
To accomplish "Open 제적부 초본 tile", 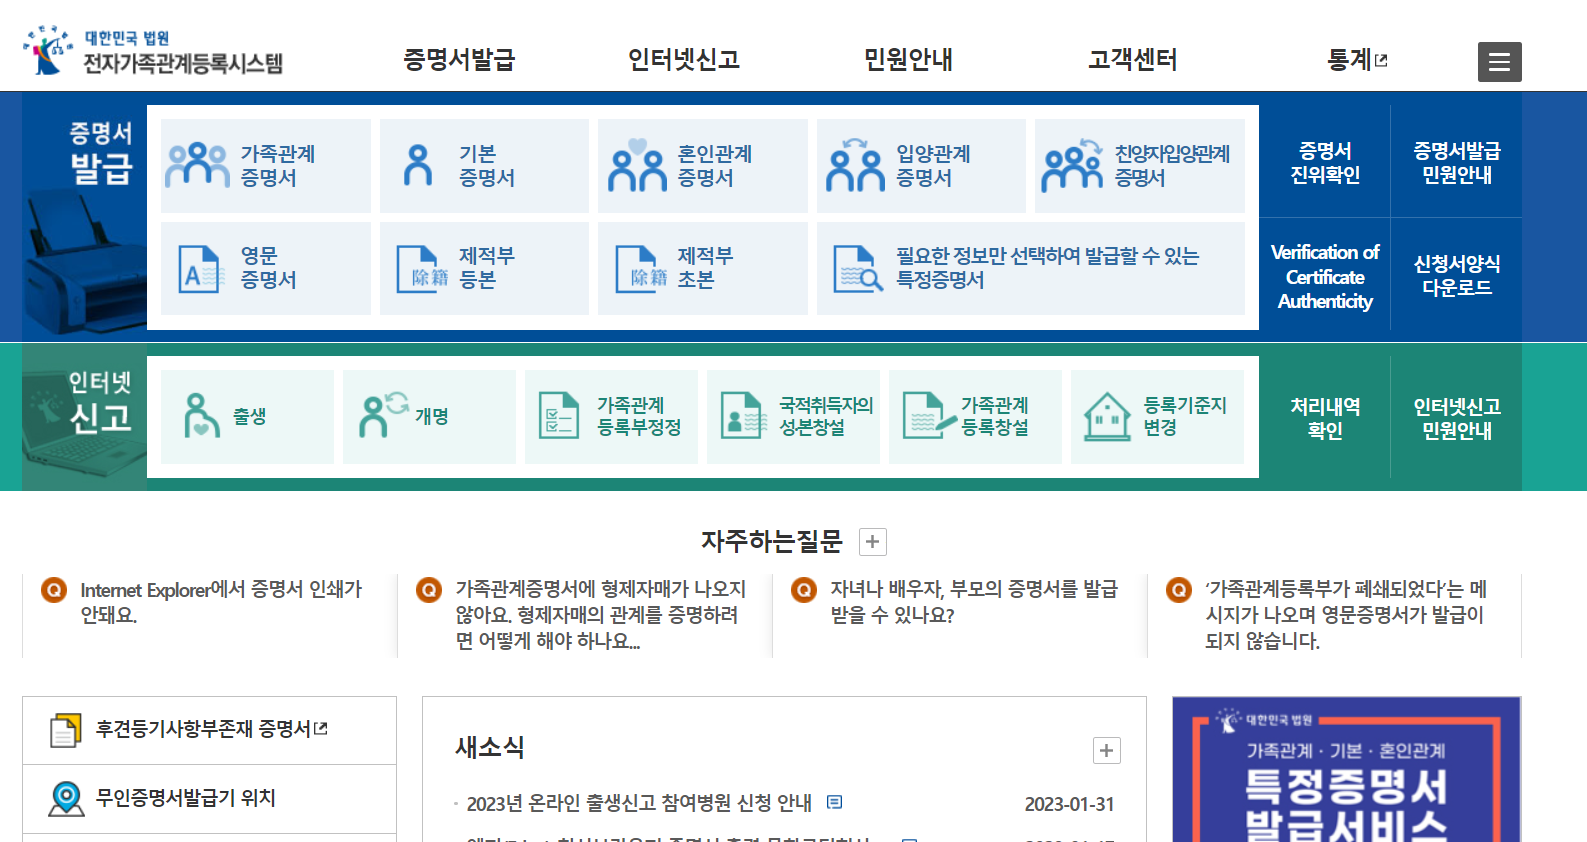I will [703, 268].
